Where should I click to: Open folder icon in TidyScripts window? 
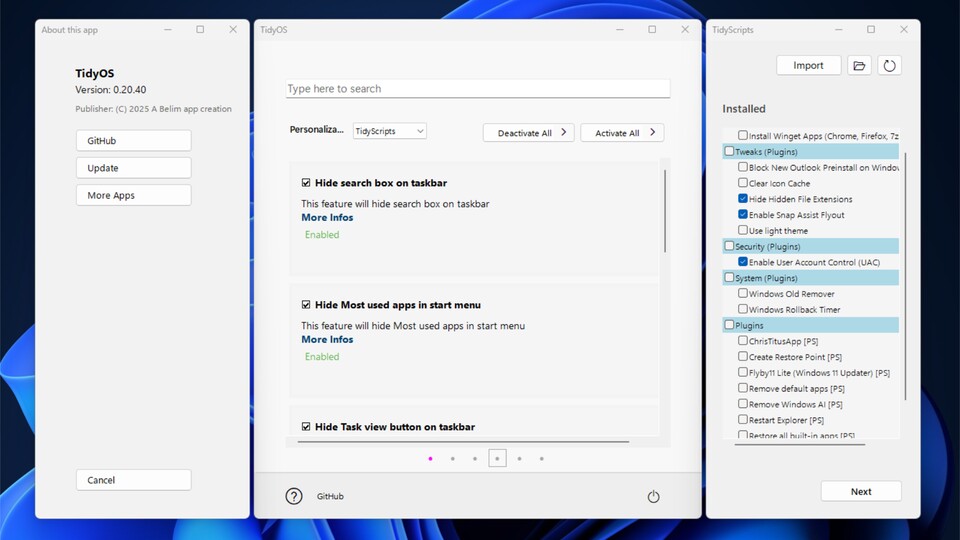859,66
